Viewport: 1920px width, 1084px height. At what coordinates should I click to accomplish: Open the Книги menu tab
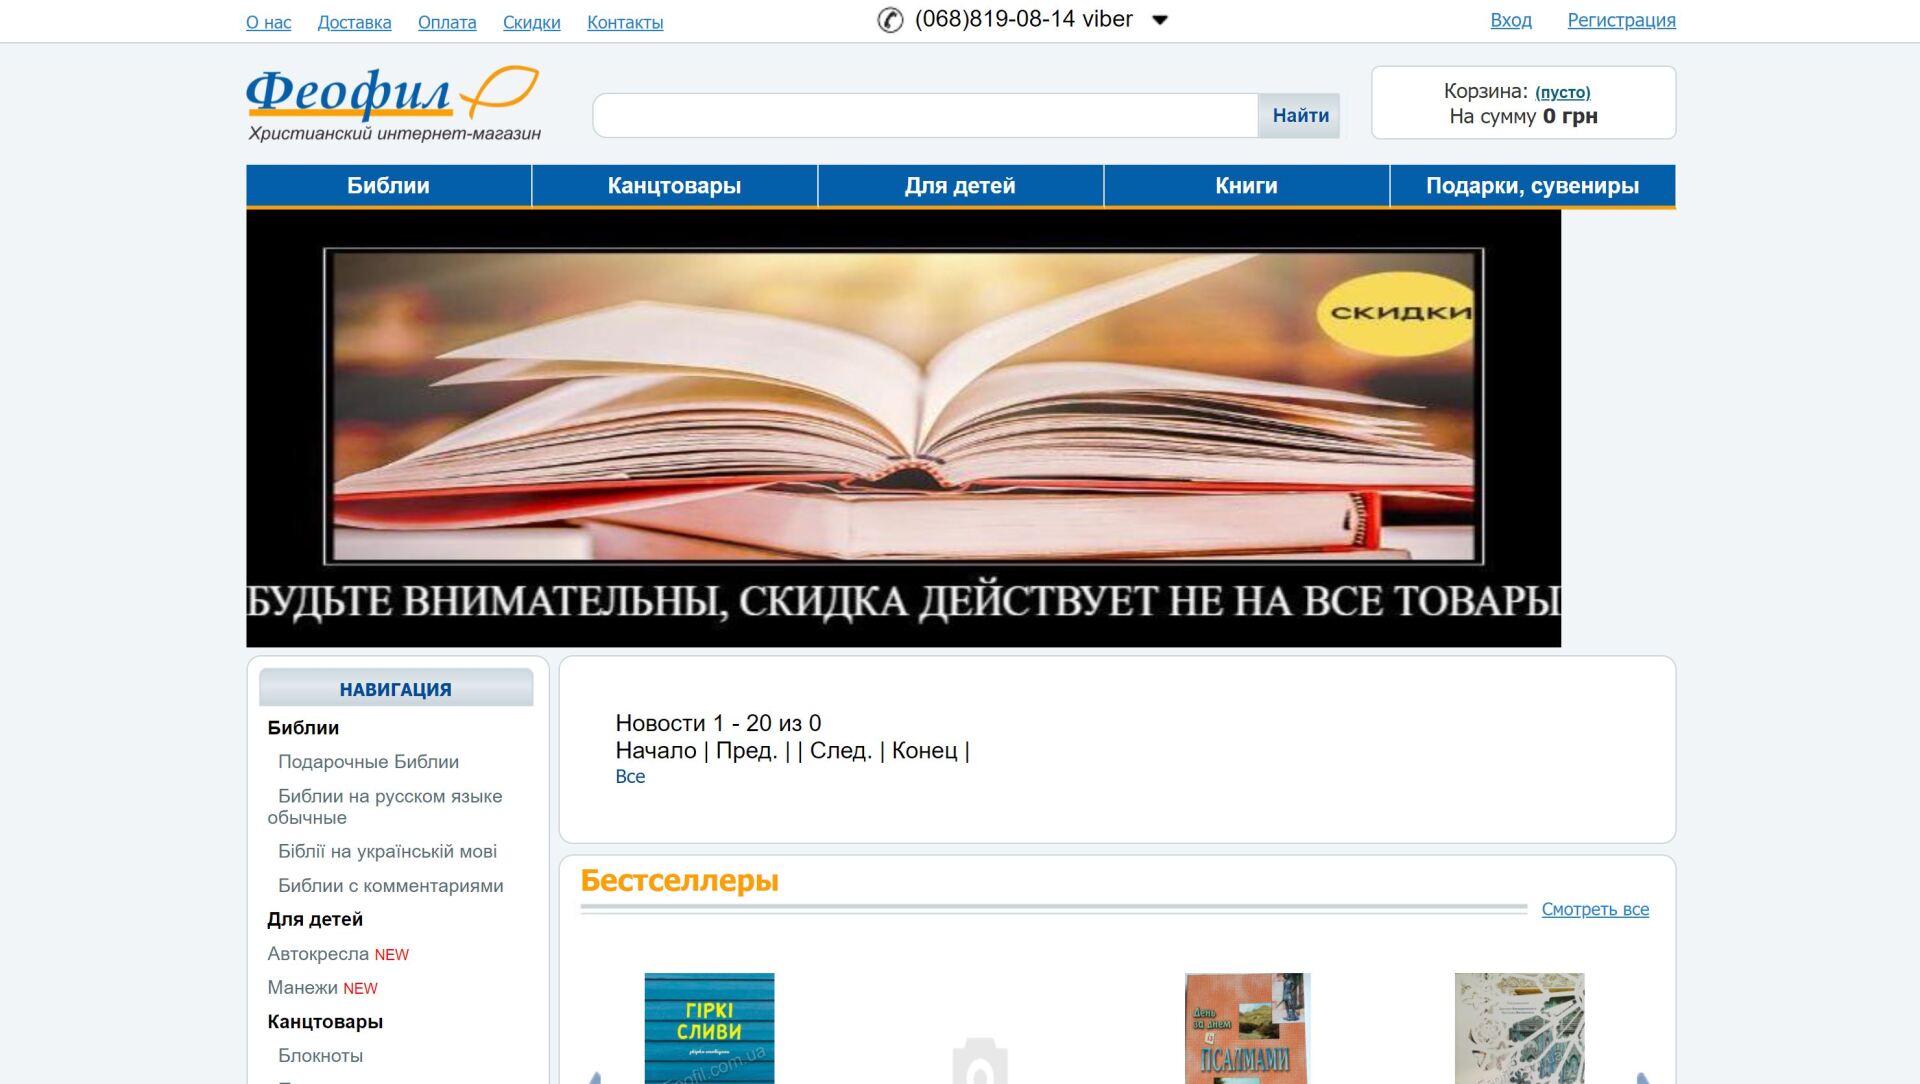tap(1246, 186)
